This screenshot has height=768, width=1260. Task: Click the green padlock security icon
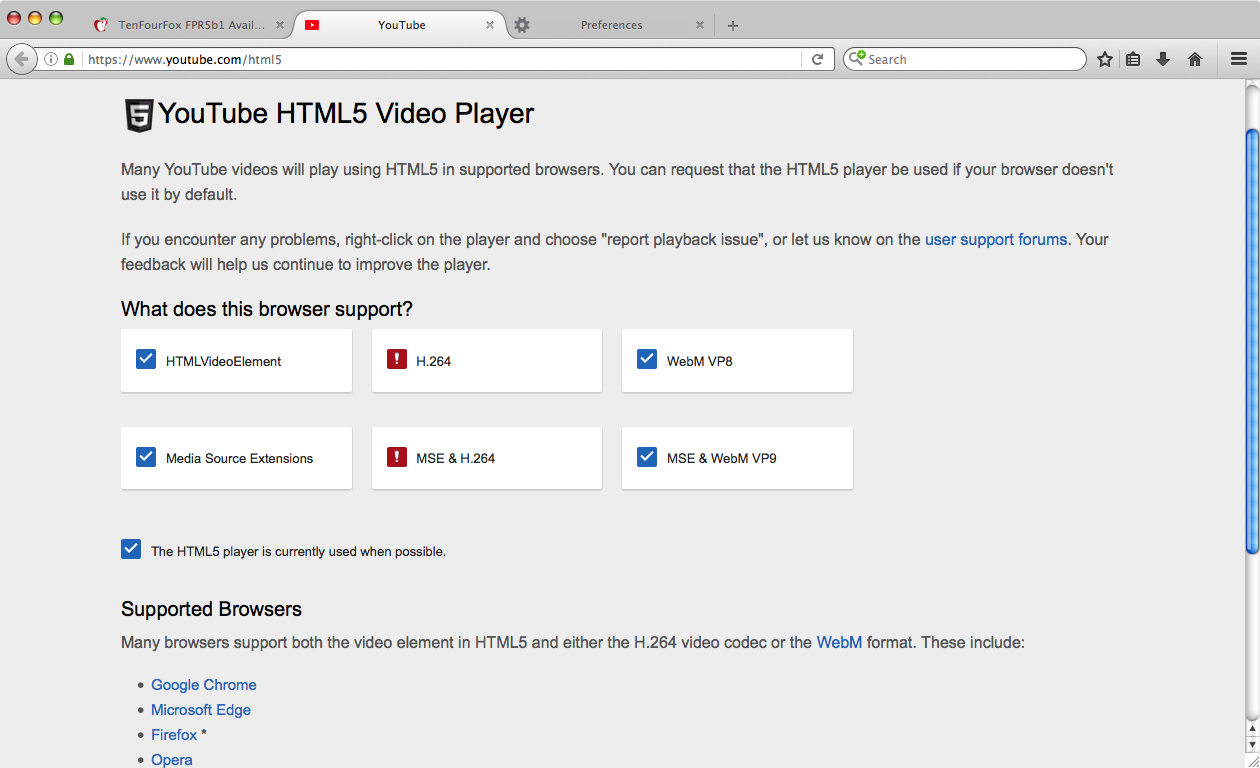(x=69, y=59)
